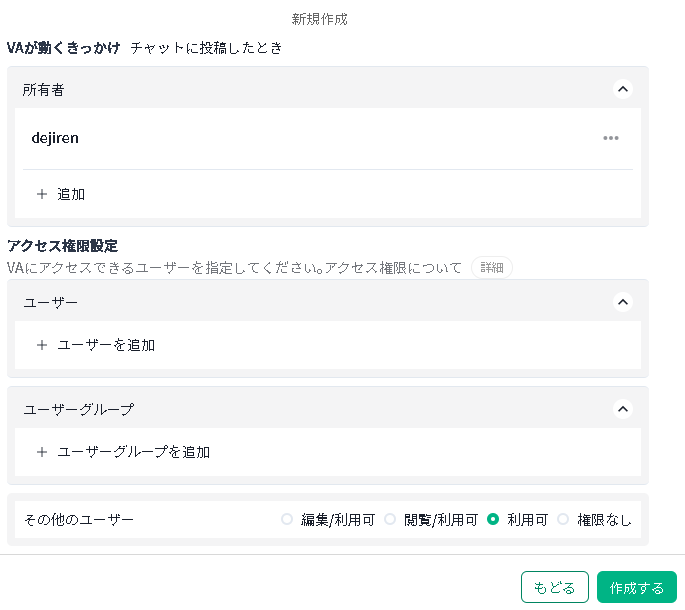
Task: Collapse the ユーザーグループ section chevron
Action: (623, 408)
